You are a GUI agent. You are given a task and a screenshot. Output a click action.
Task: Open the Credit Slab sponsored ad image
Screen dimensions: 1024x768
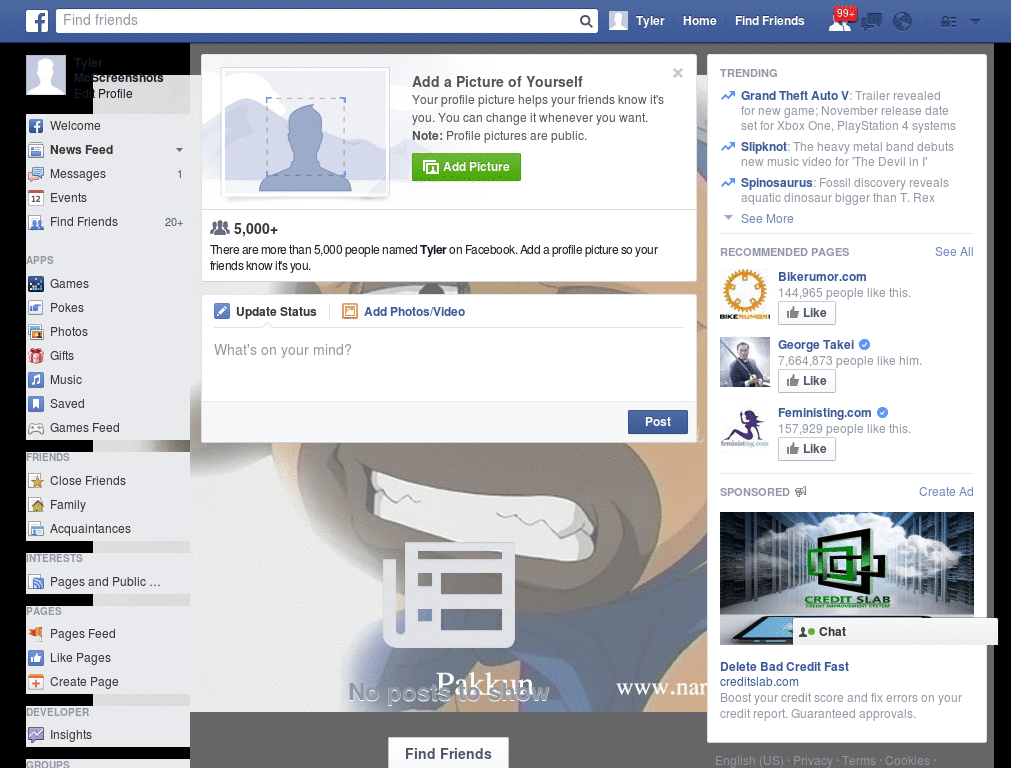point(846,578)
